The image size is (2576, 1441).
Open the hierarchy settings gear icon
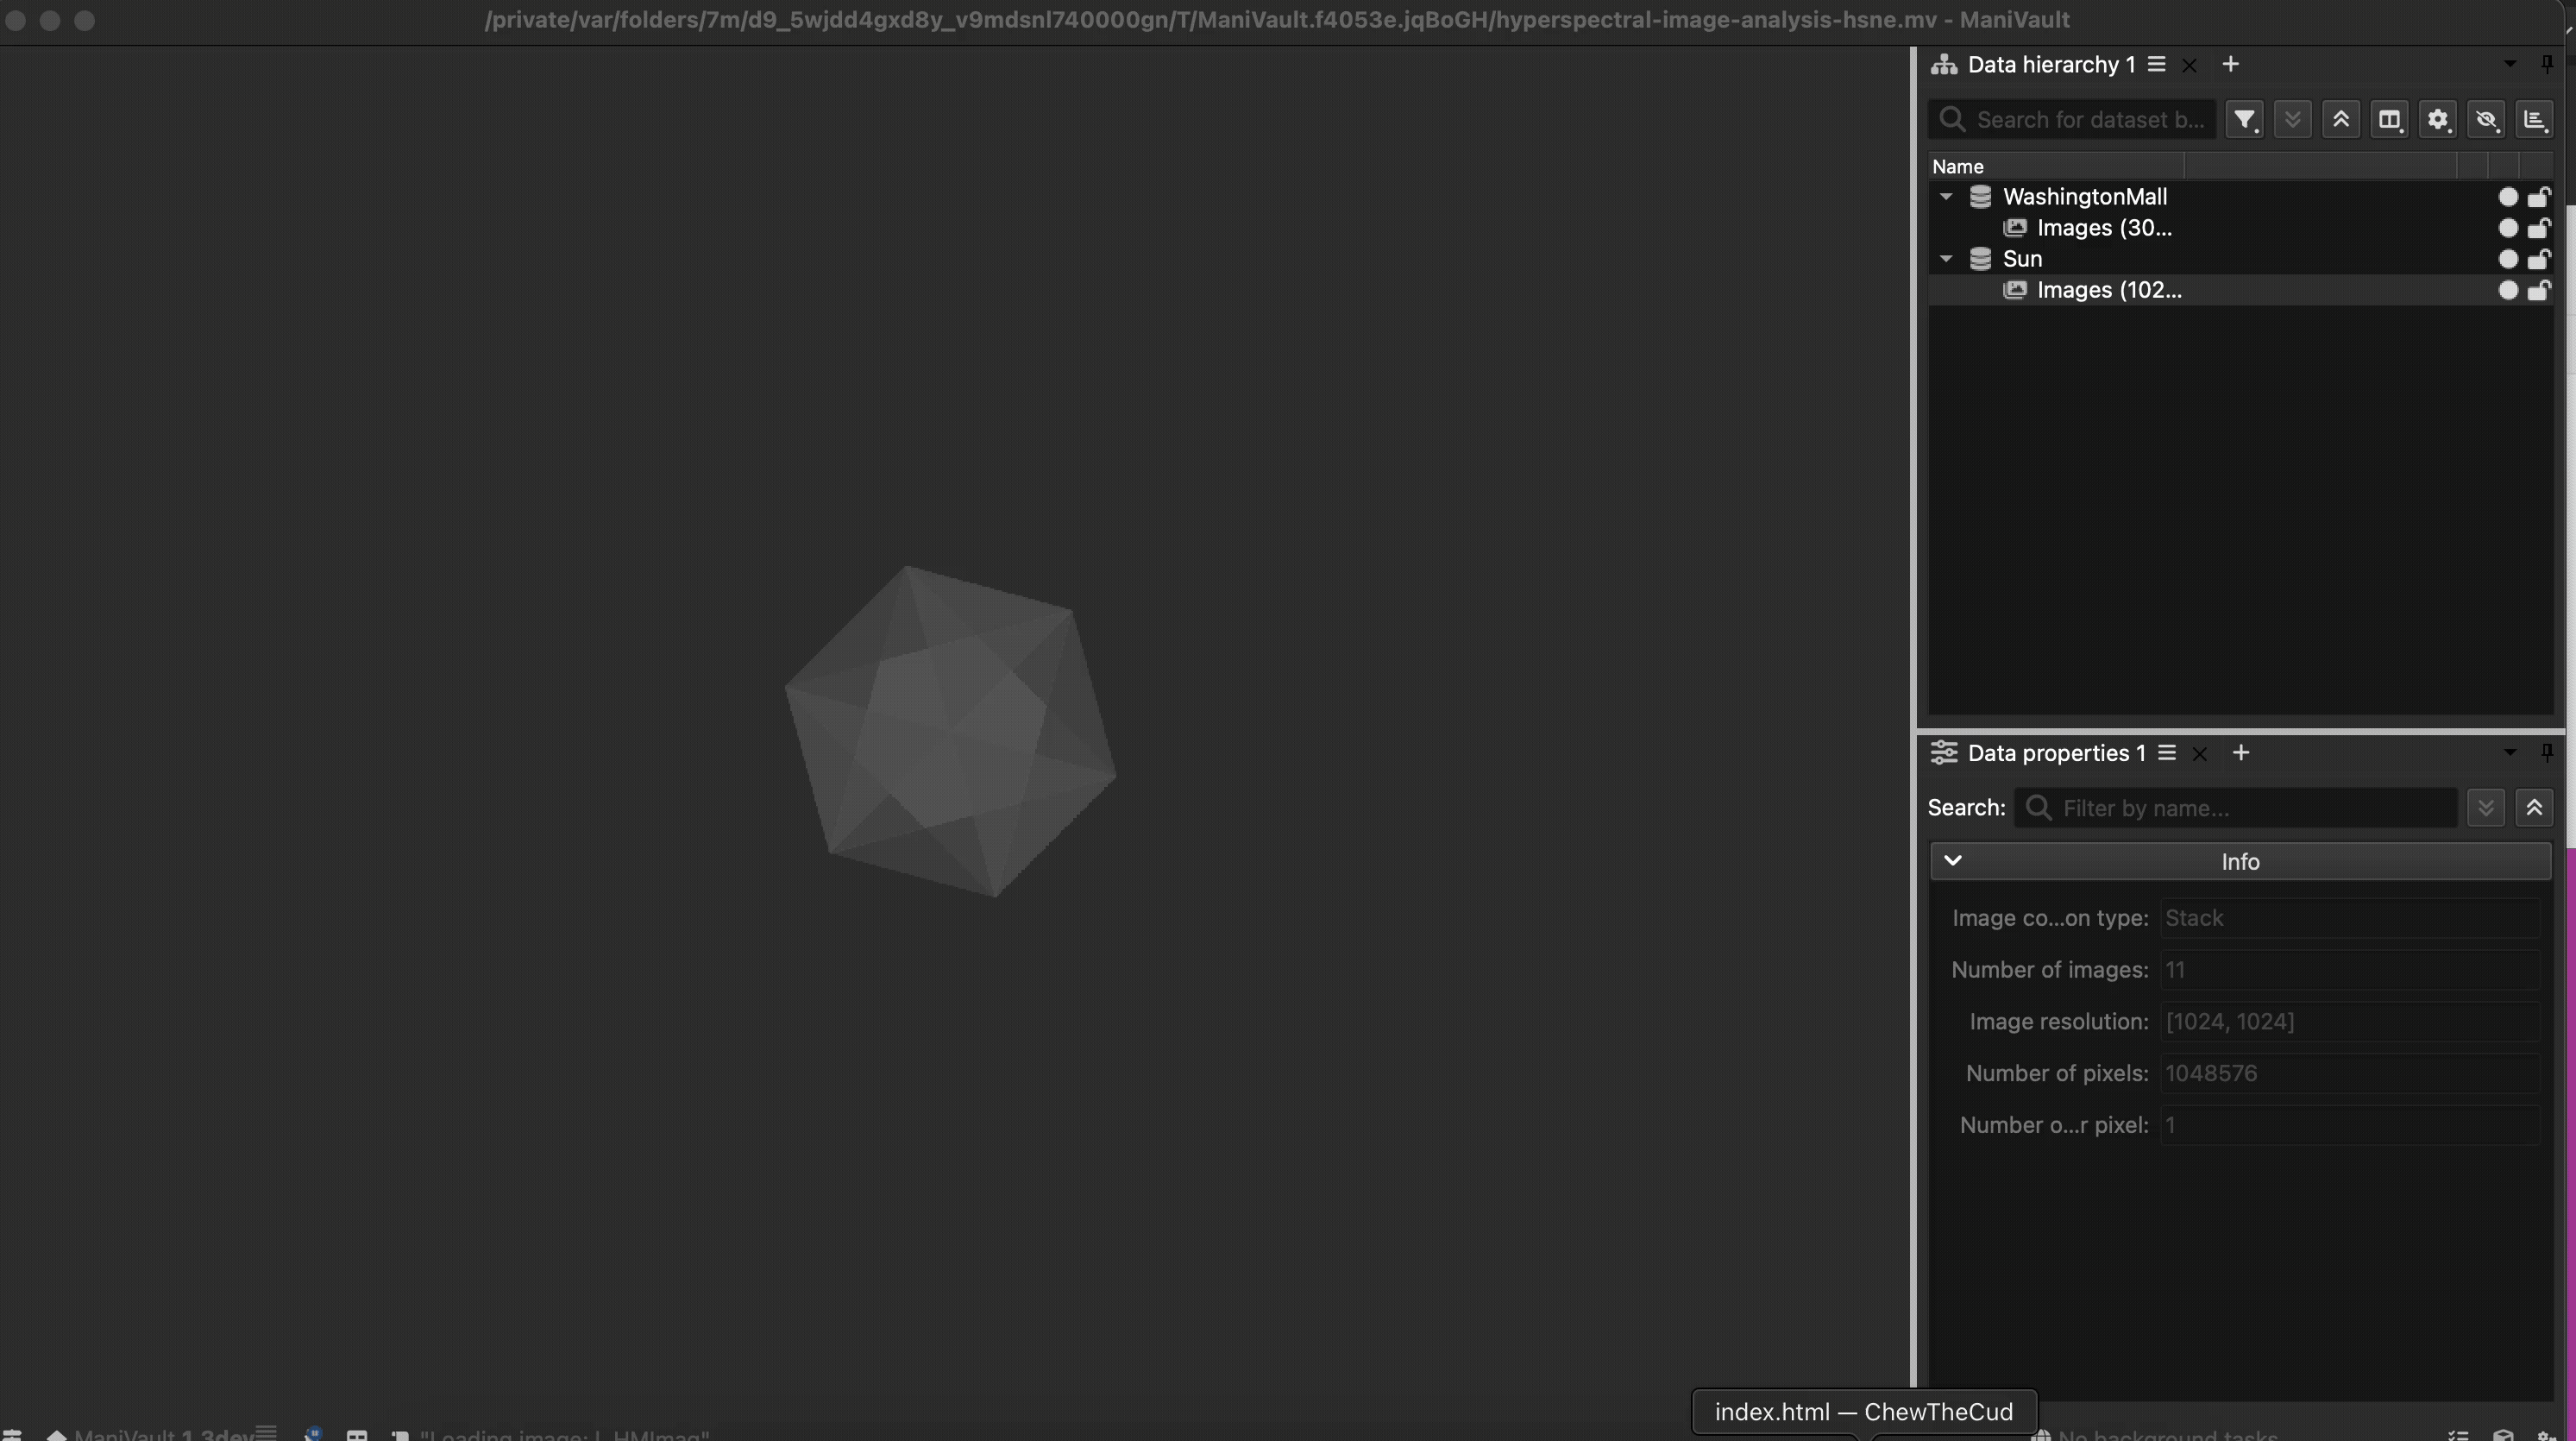click(x=2437, y=119)
